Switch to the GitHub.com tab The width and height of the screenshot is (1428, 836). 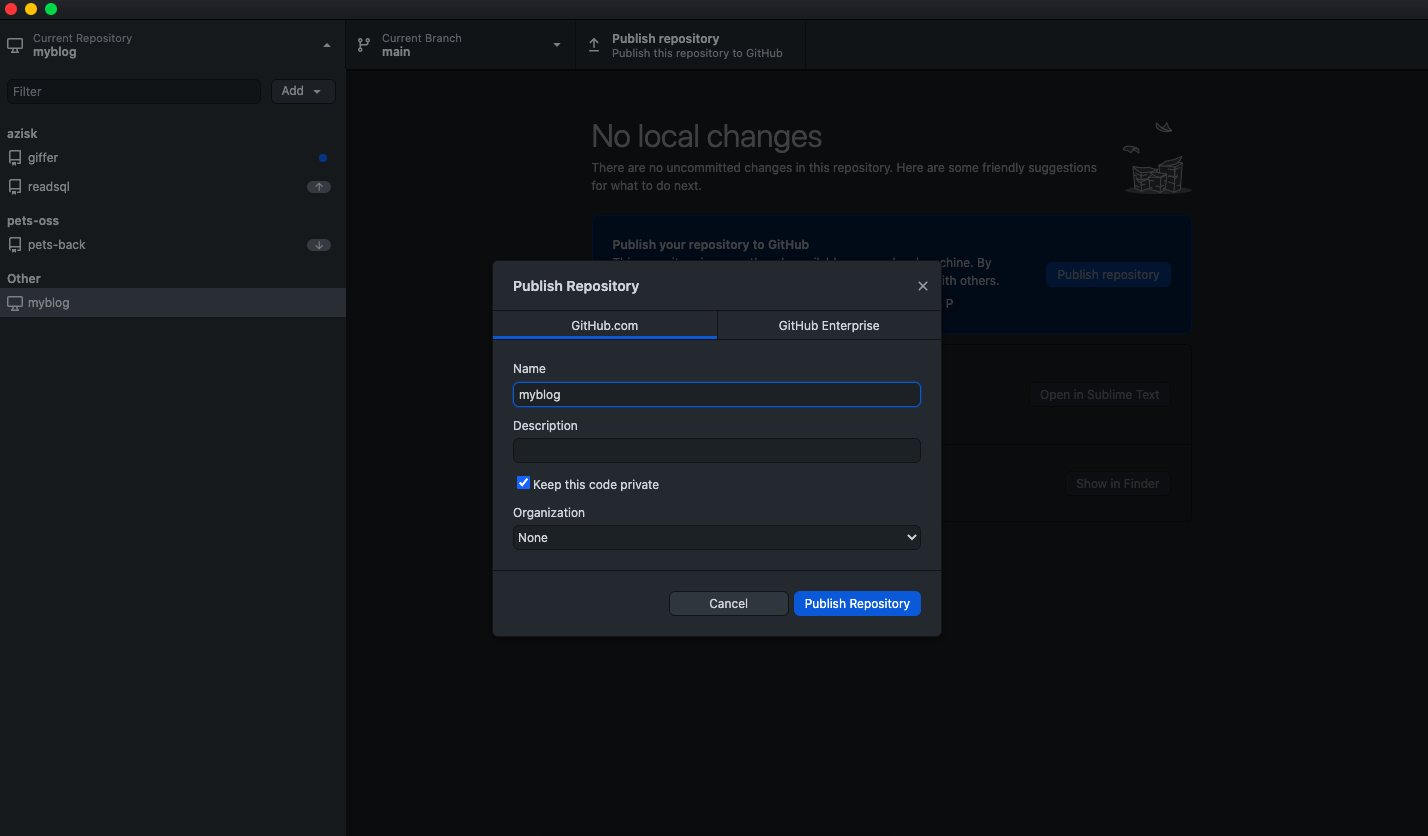(605, 325)
